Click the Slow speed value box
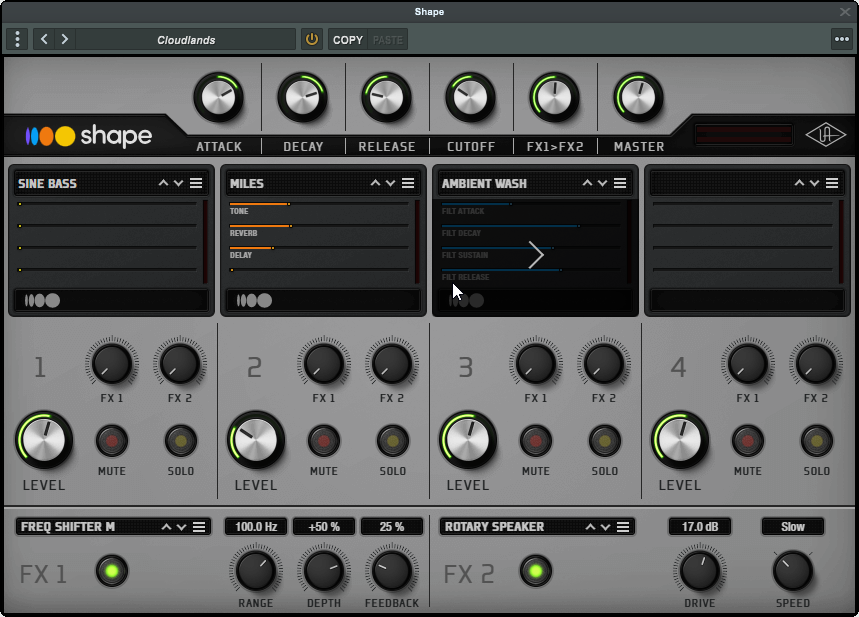This screenshot has width=859, height=617. click(x=792, y=527)
